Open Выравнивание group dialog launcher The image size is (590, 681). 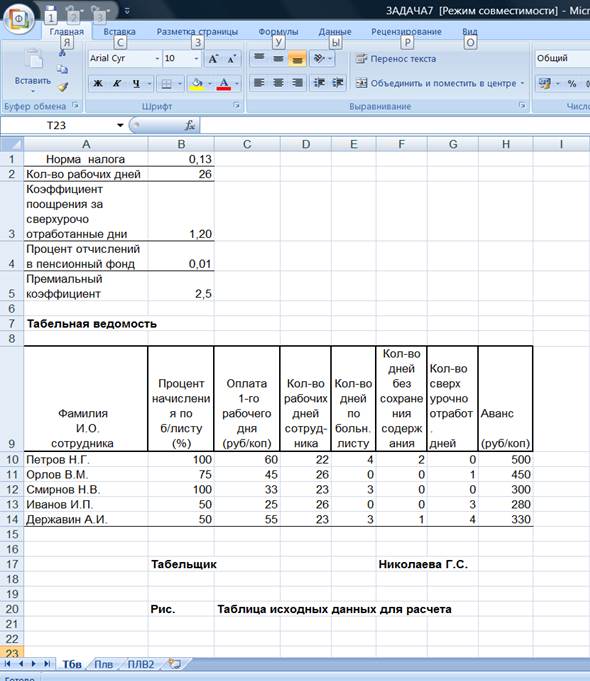coord(522,106)
